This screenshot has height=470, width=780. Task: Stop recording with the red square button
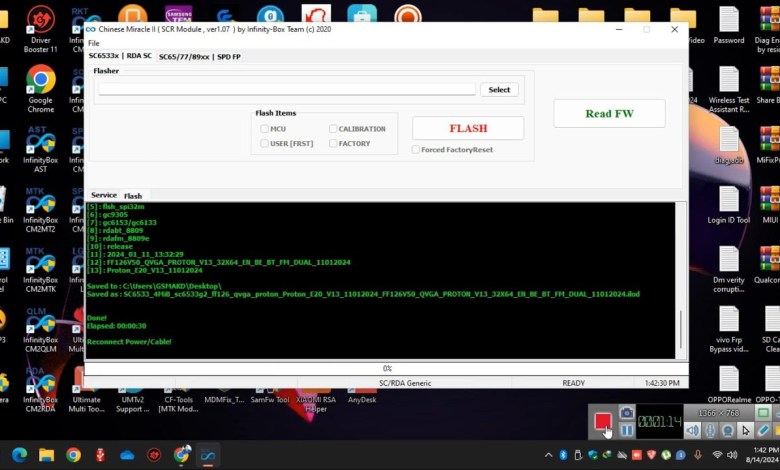pyautogui.click(x=602, y=422)
